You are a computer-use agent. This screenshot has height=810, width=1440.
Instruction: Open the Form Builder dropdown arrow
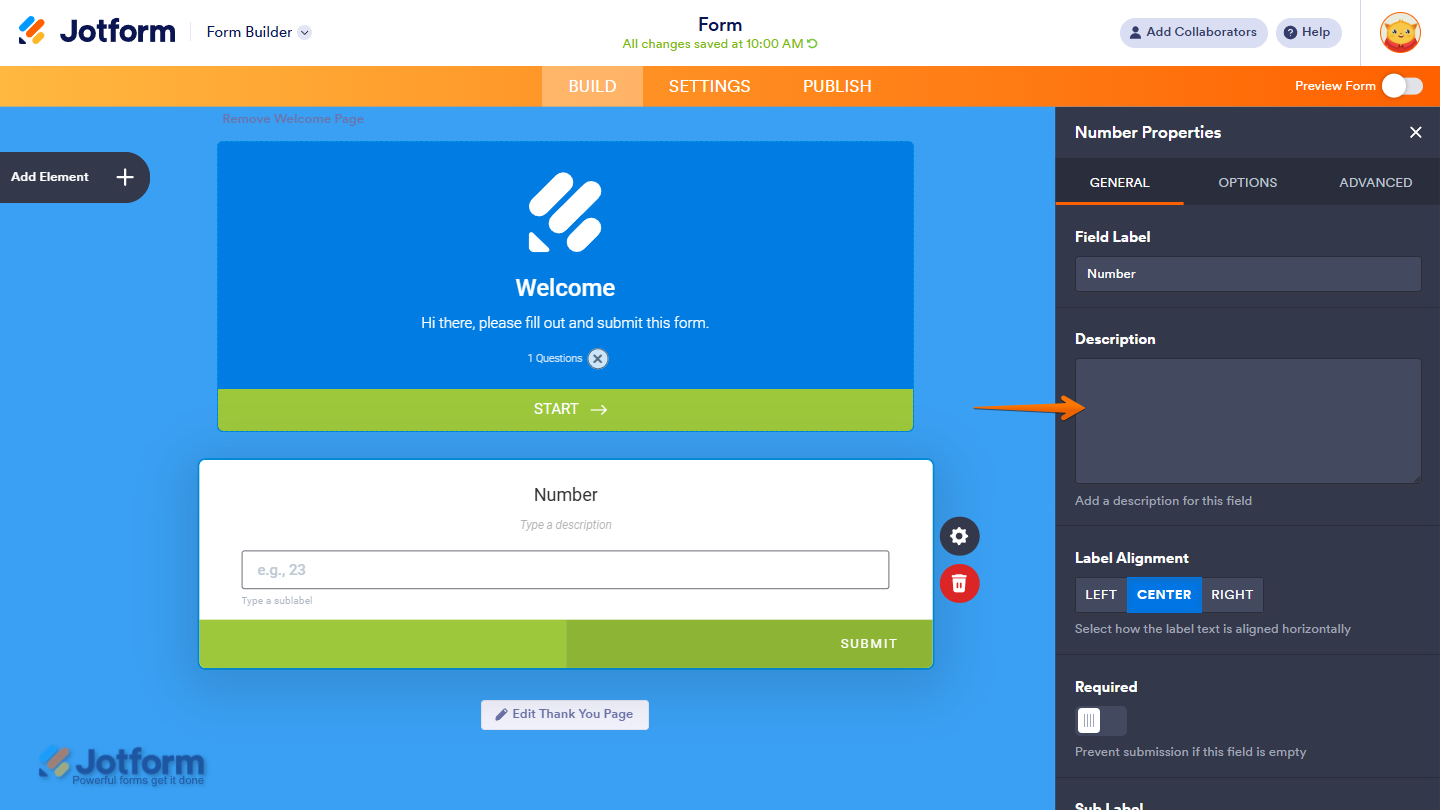coord(305,32)
